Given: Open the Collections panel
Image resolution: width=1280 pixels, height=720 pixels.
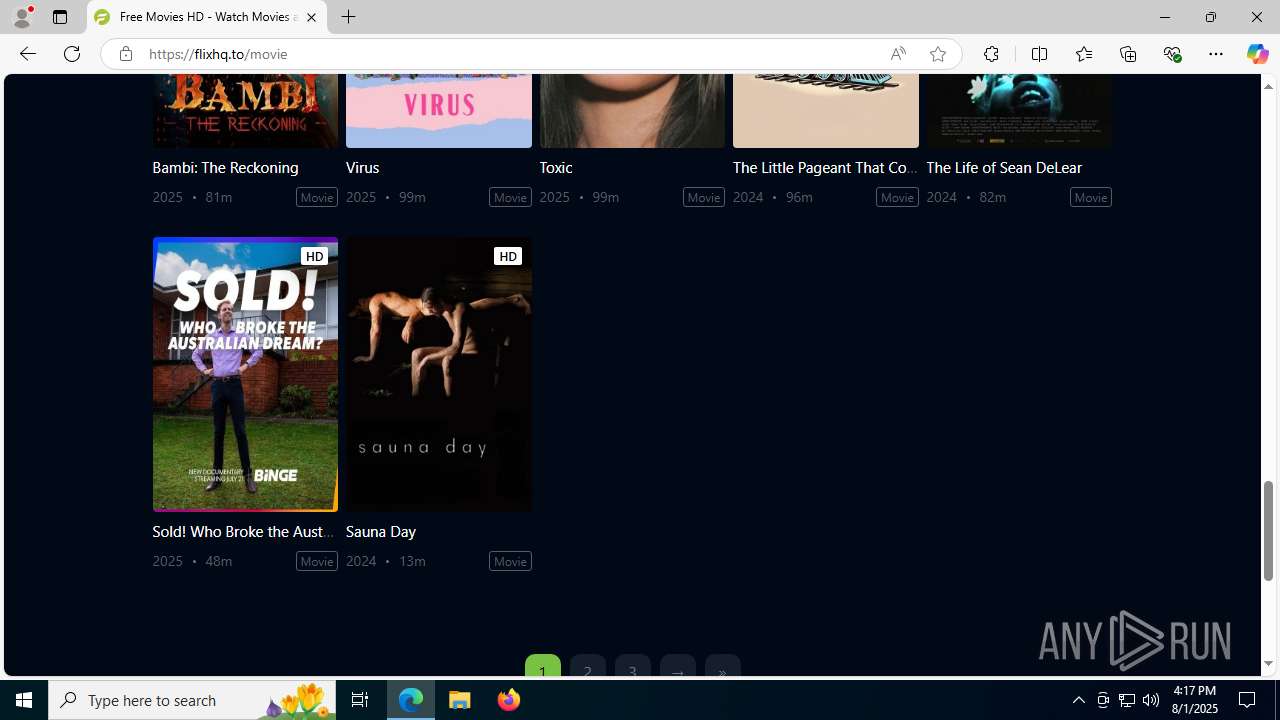Looking at the screenshot, I should (x=1128, y=54).
